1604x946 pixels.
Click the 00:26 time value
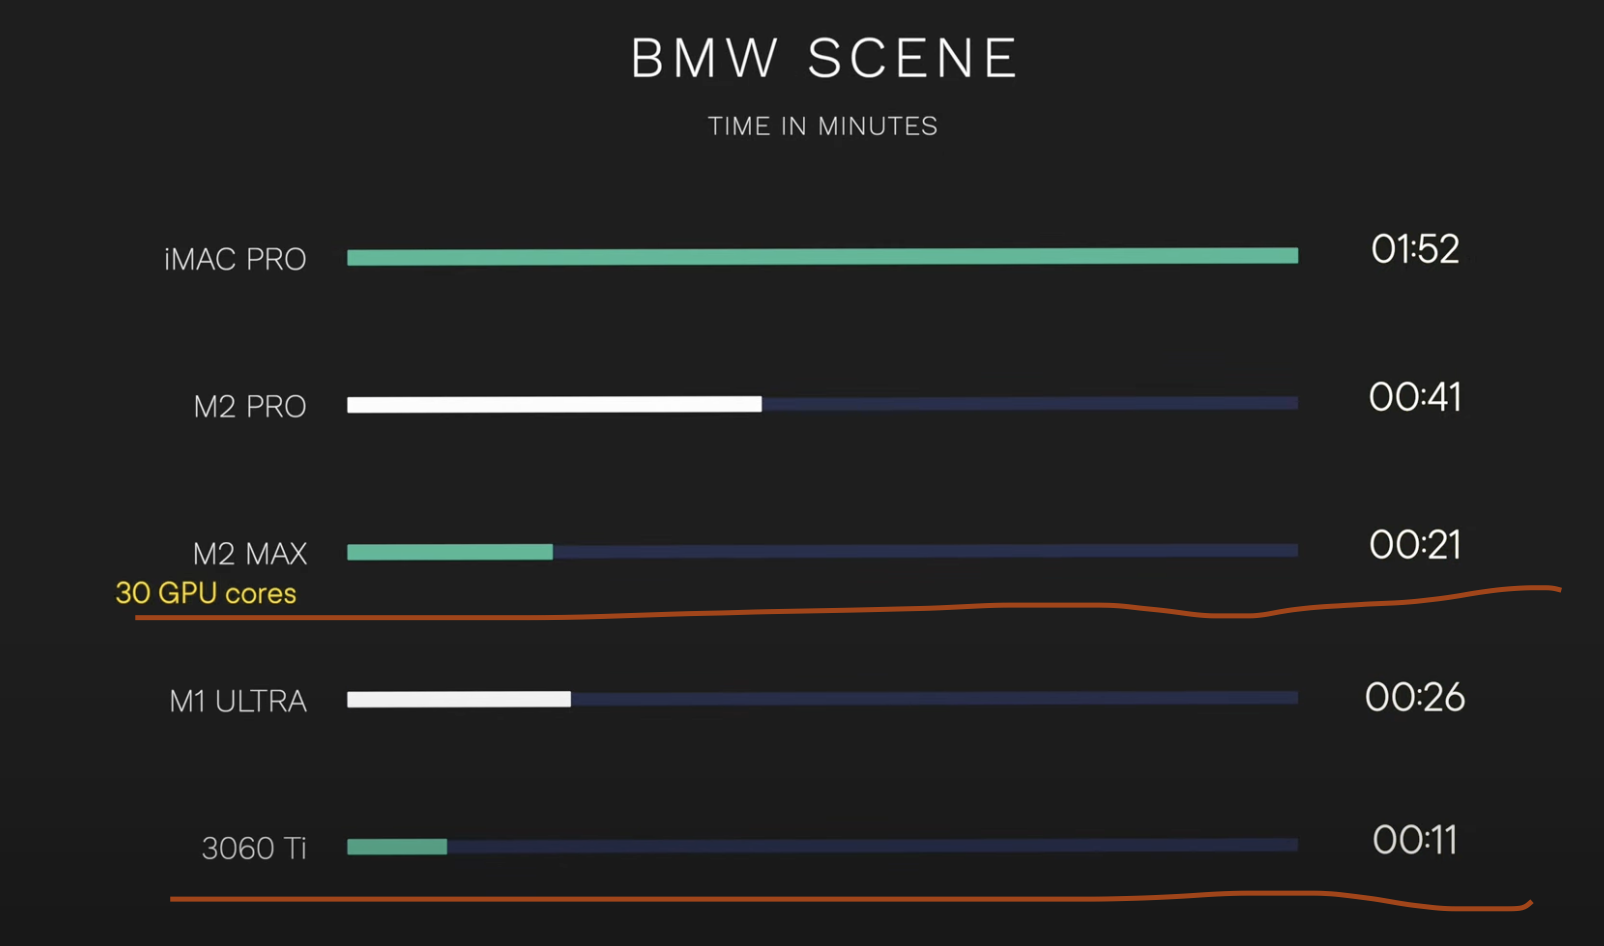pyautogui.click(x=1415, y=697)
